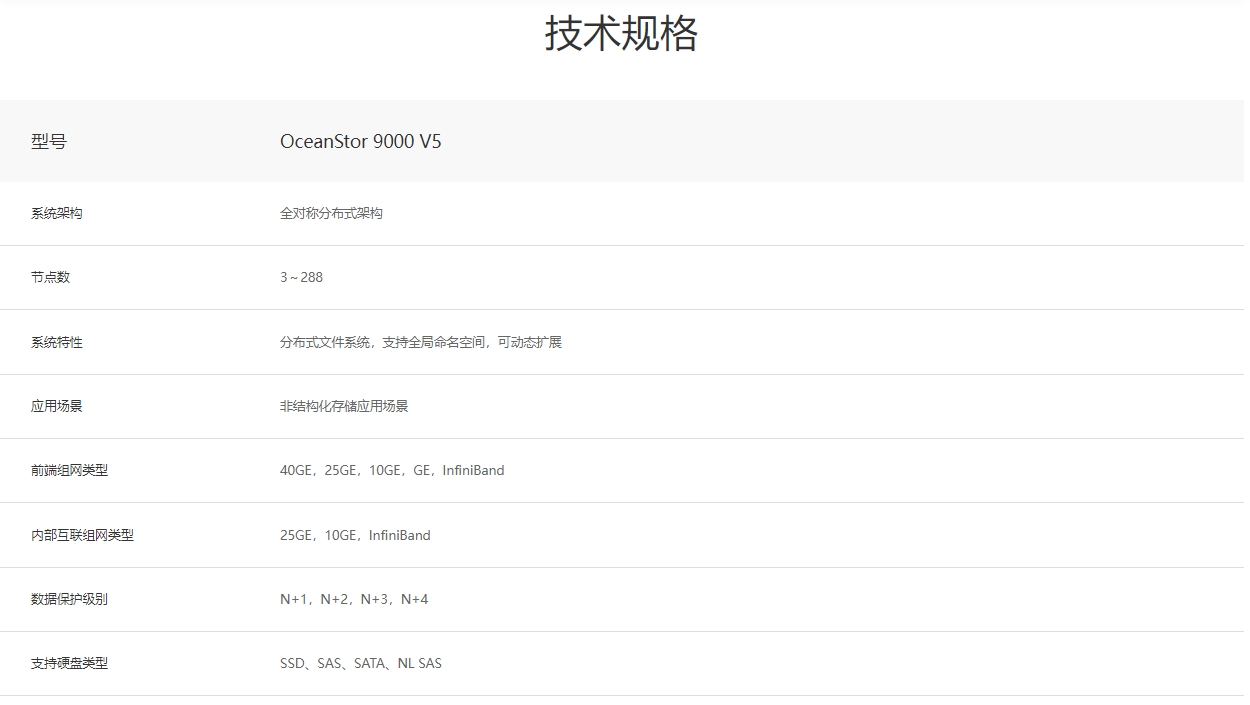This screenshot has height=705, width=1250.
Task: Click the 分布式文件系统 feature description
Action: coord(421,342)
